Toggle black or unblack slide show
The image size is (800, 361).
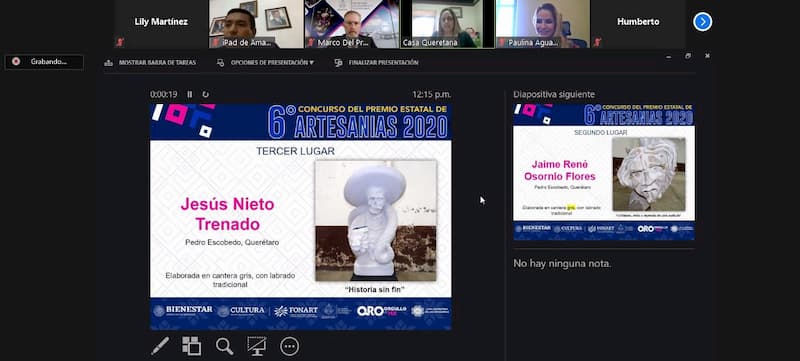[x=257, y=346]
